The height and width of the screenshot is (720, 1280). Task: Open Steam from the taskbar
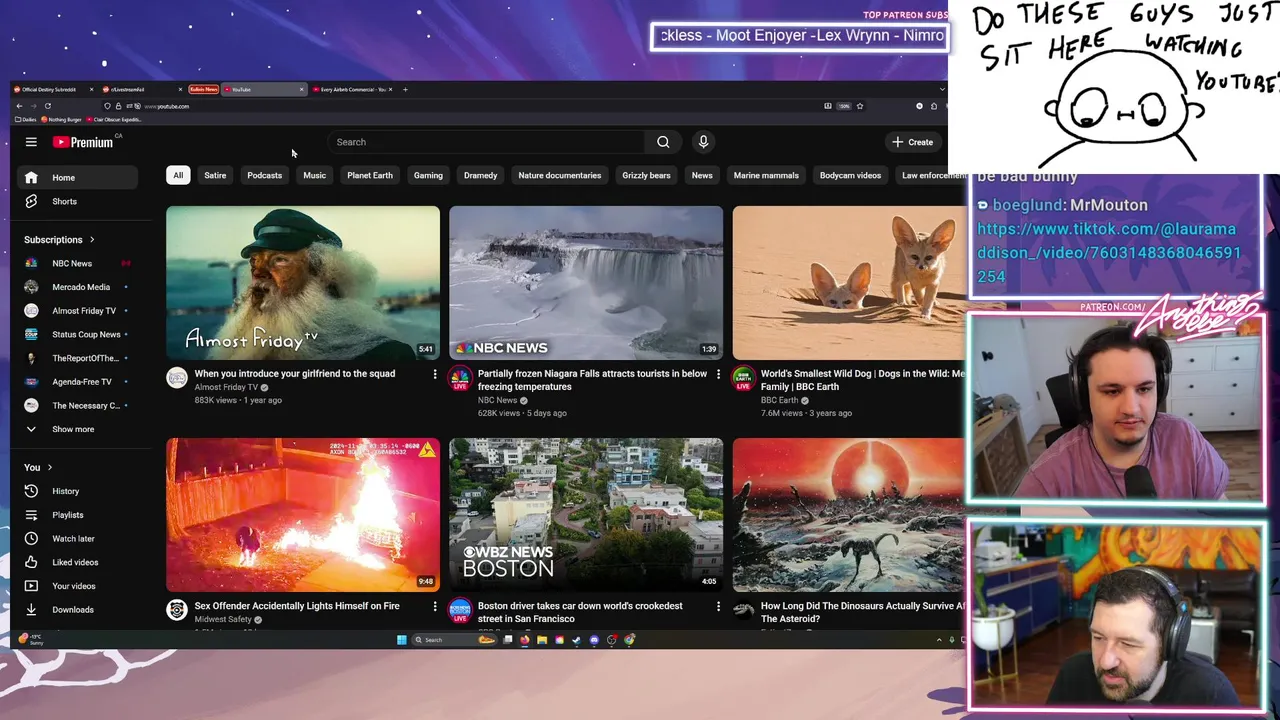(x=576, y=640)
